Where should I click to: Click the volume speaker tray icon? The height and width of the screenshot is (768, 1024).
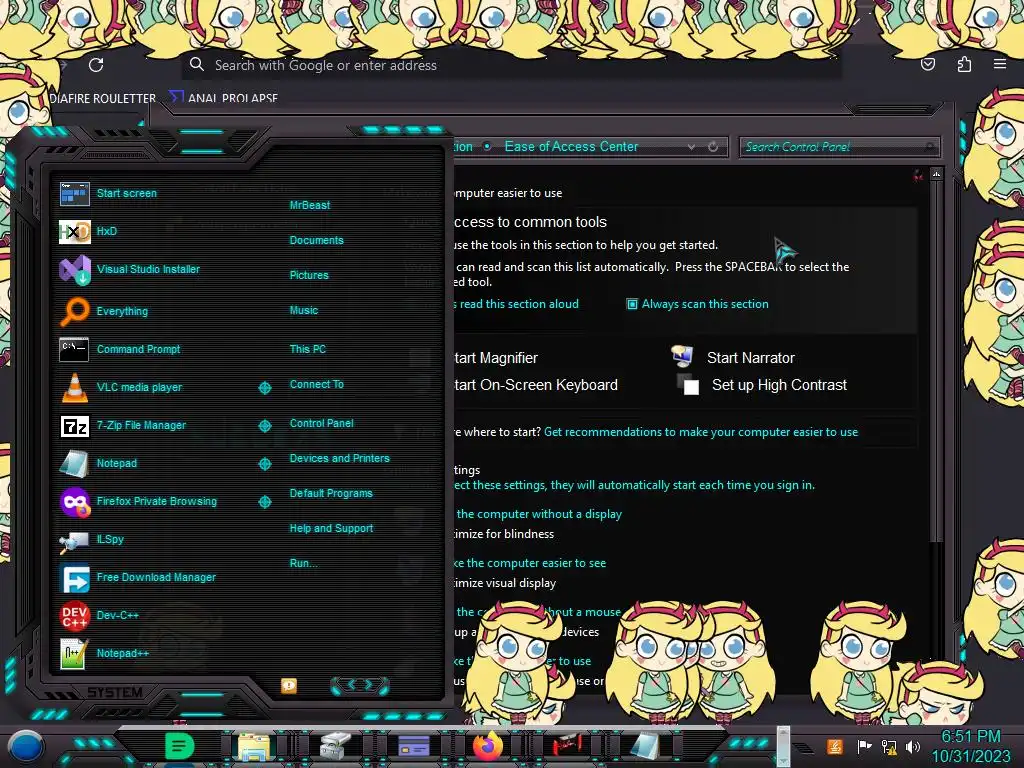913,746
